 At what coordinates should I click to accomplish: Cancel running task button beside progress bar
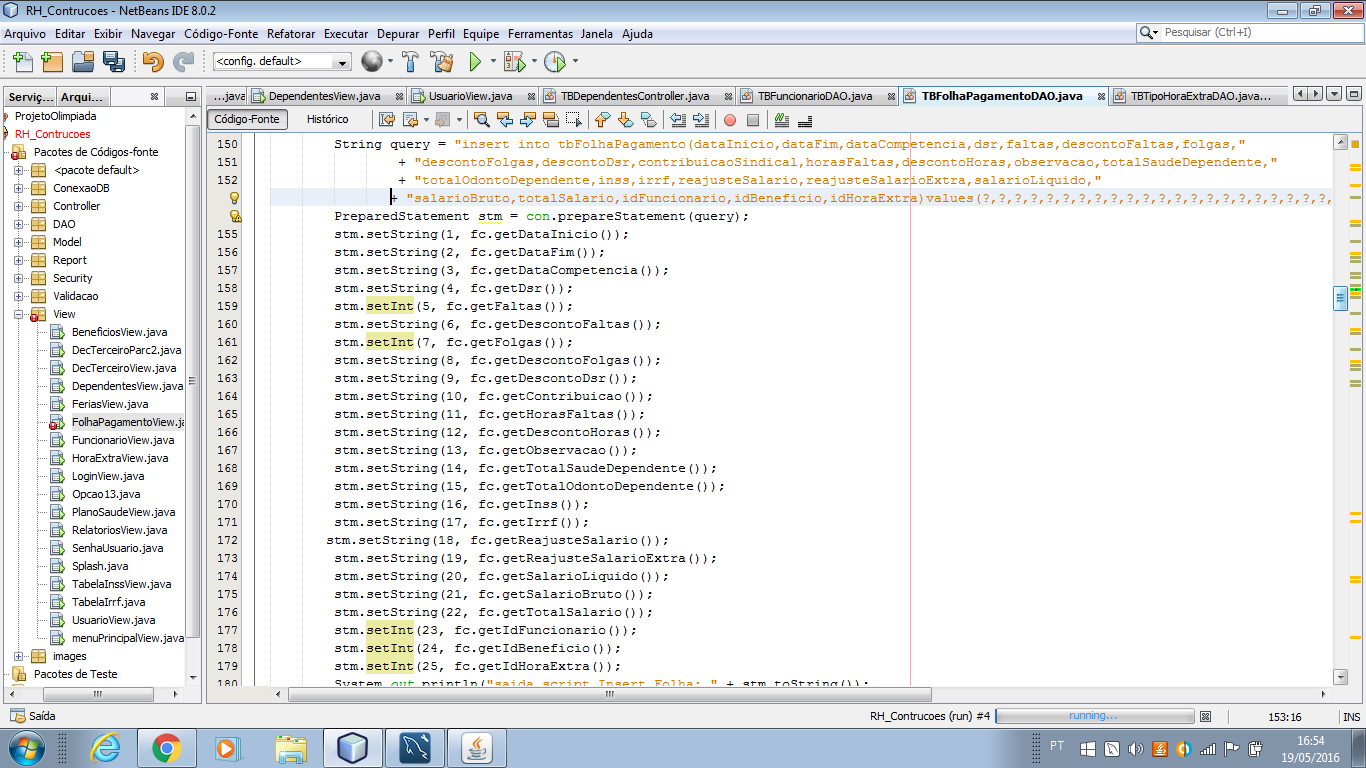1206,716
